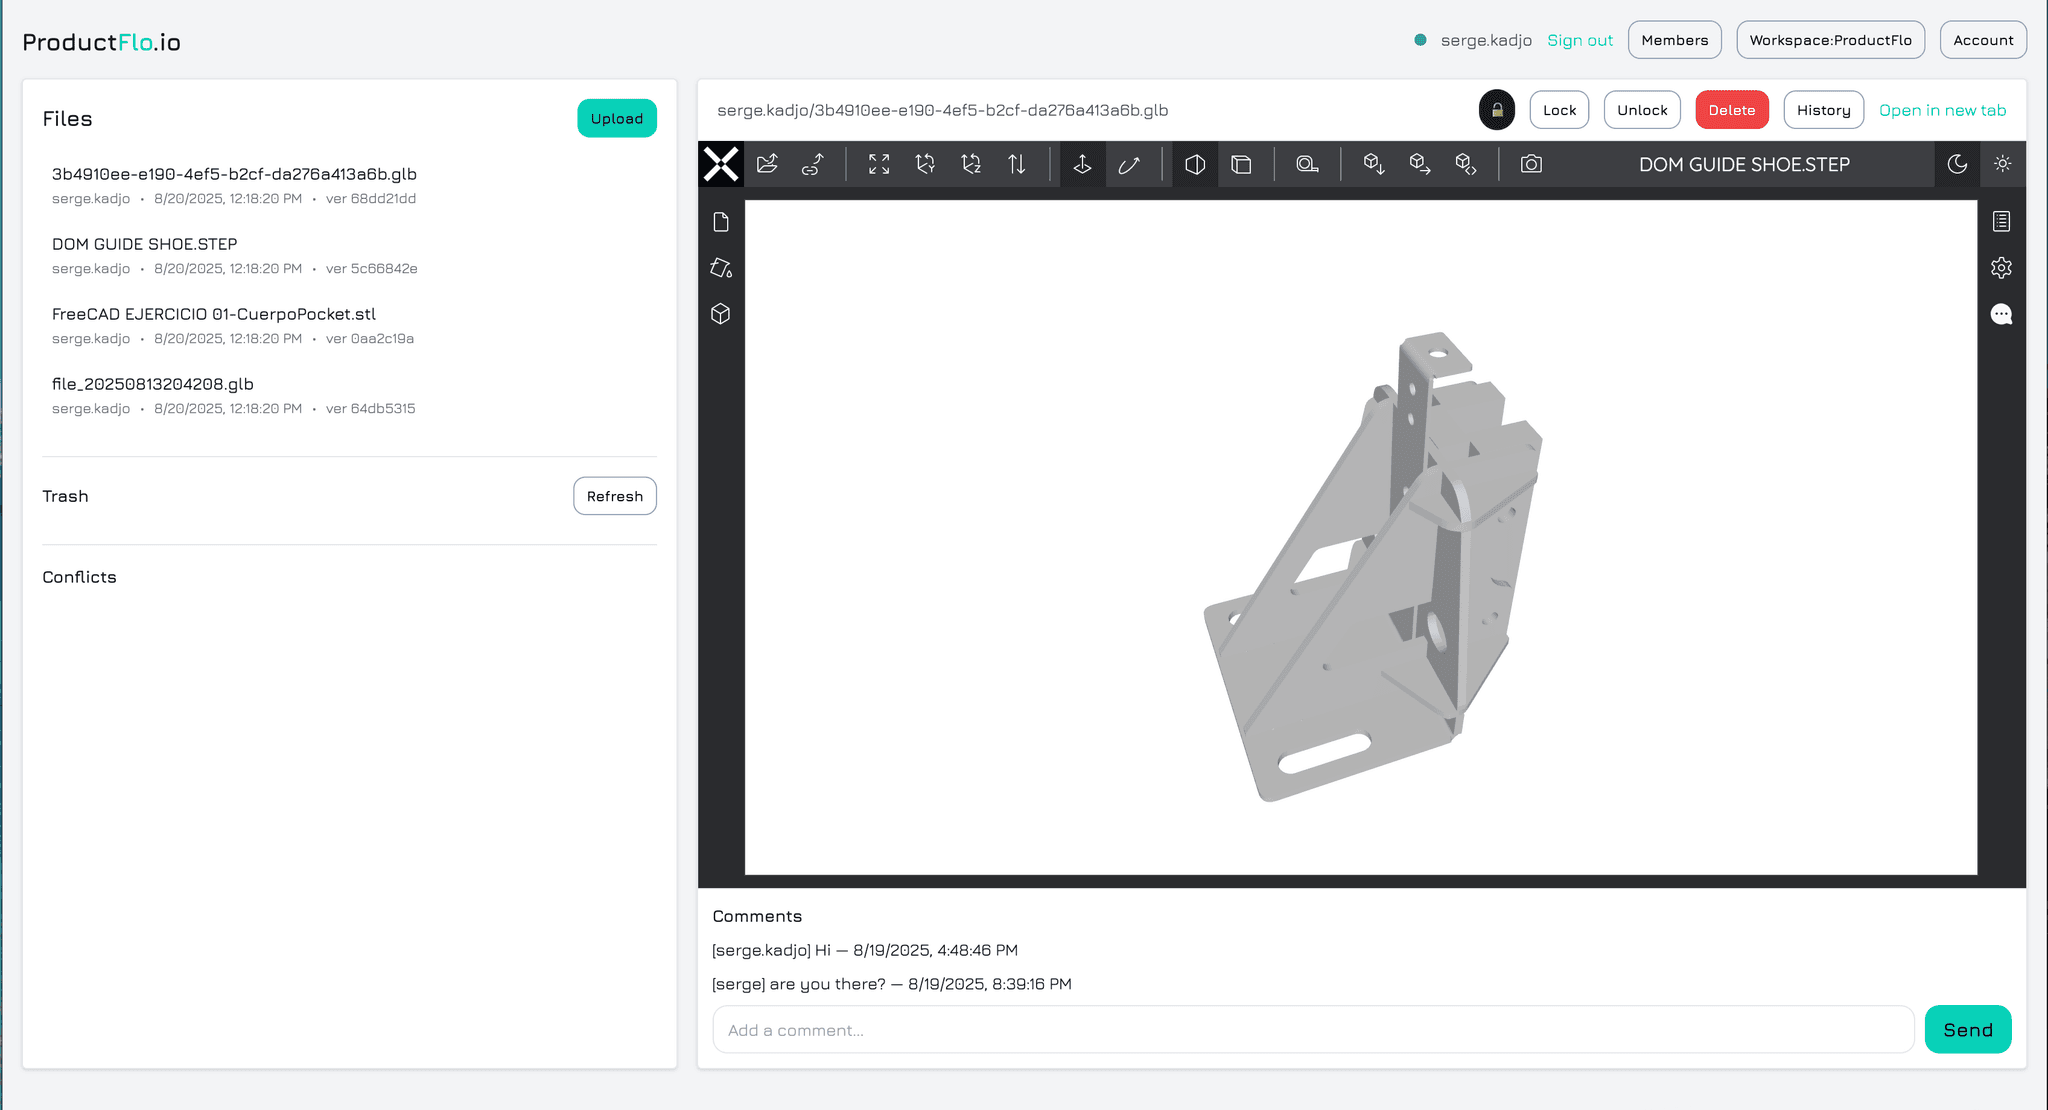
Task: Click the Upload button
Action: click(617, 118)
